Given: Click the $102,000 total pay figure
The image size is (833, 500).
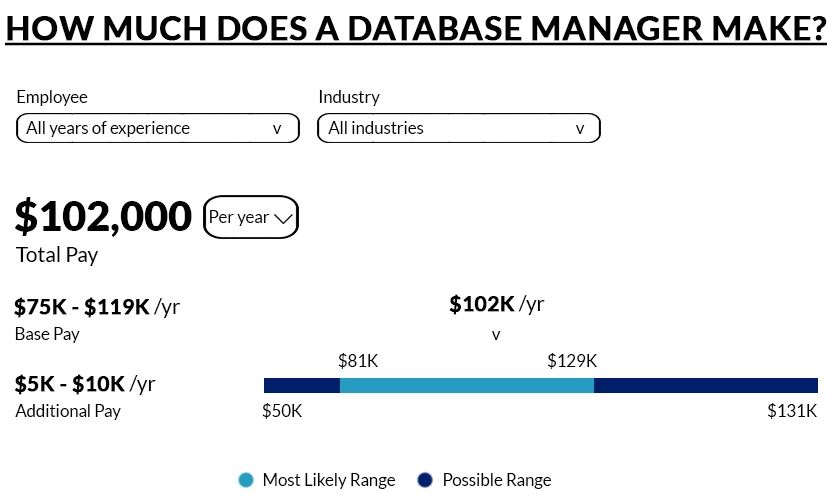Looking at the screenshot, I should 103,216.
